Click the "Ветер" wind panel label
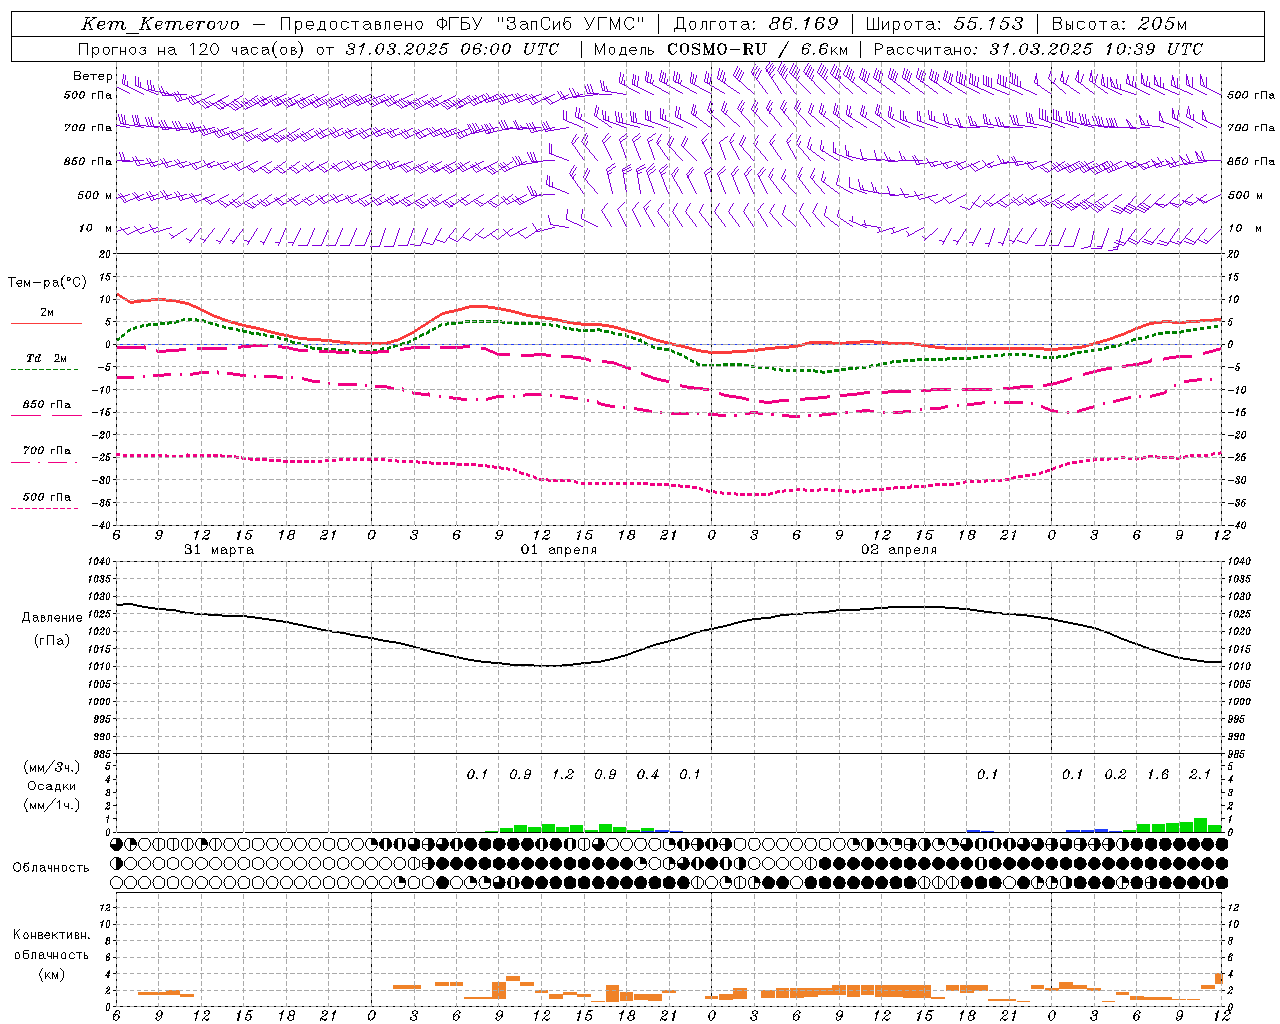This screenshot has height=1024, width=1280. point(92,76)
